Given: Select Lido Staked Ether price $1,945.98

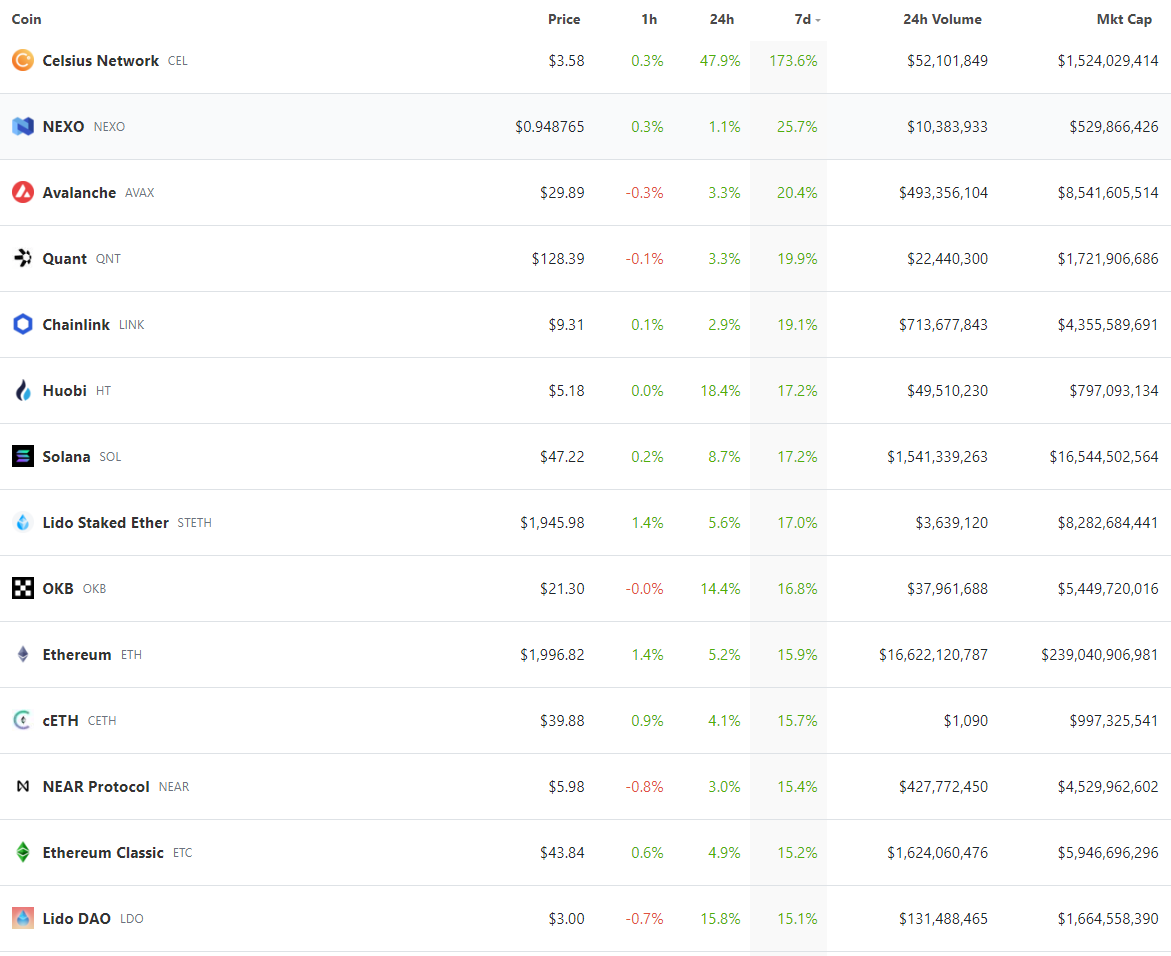Looking at the screenshot, I should coord(553,523).
